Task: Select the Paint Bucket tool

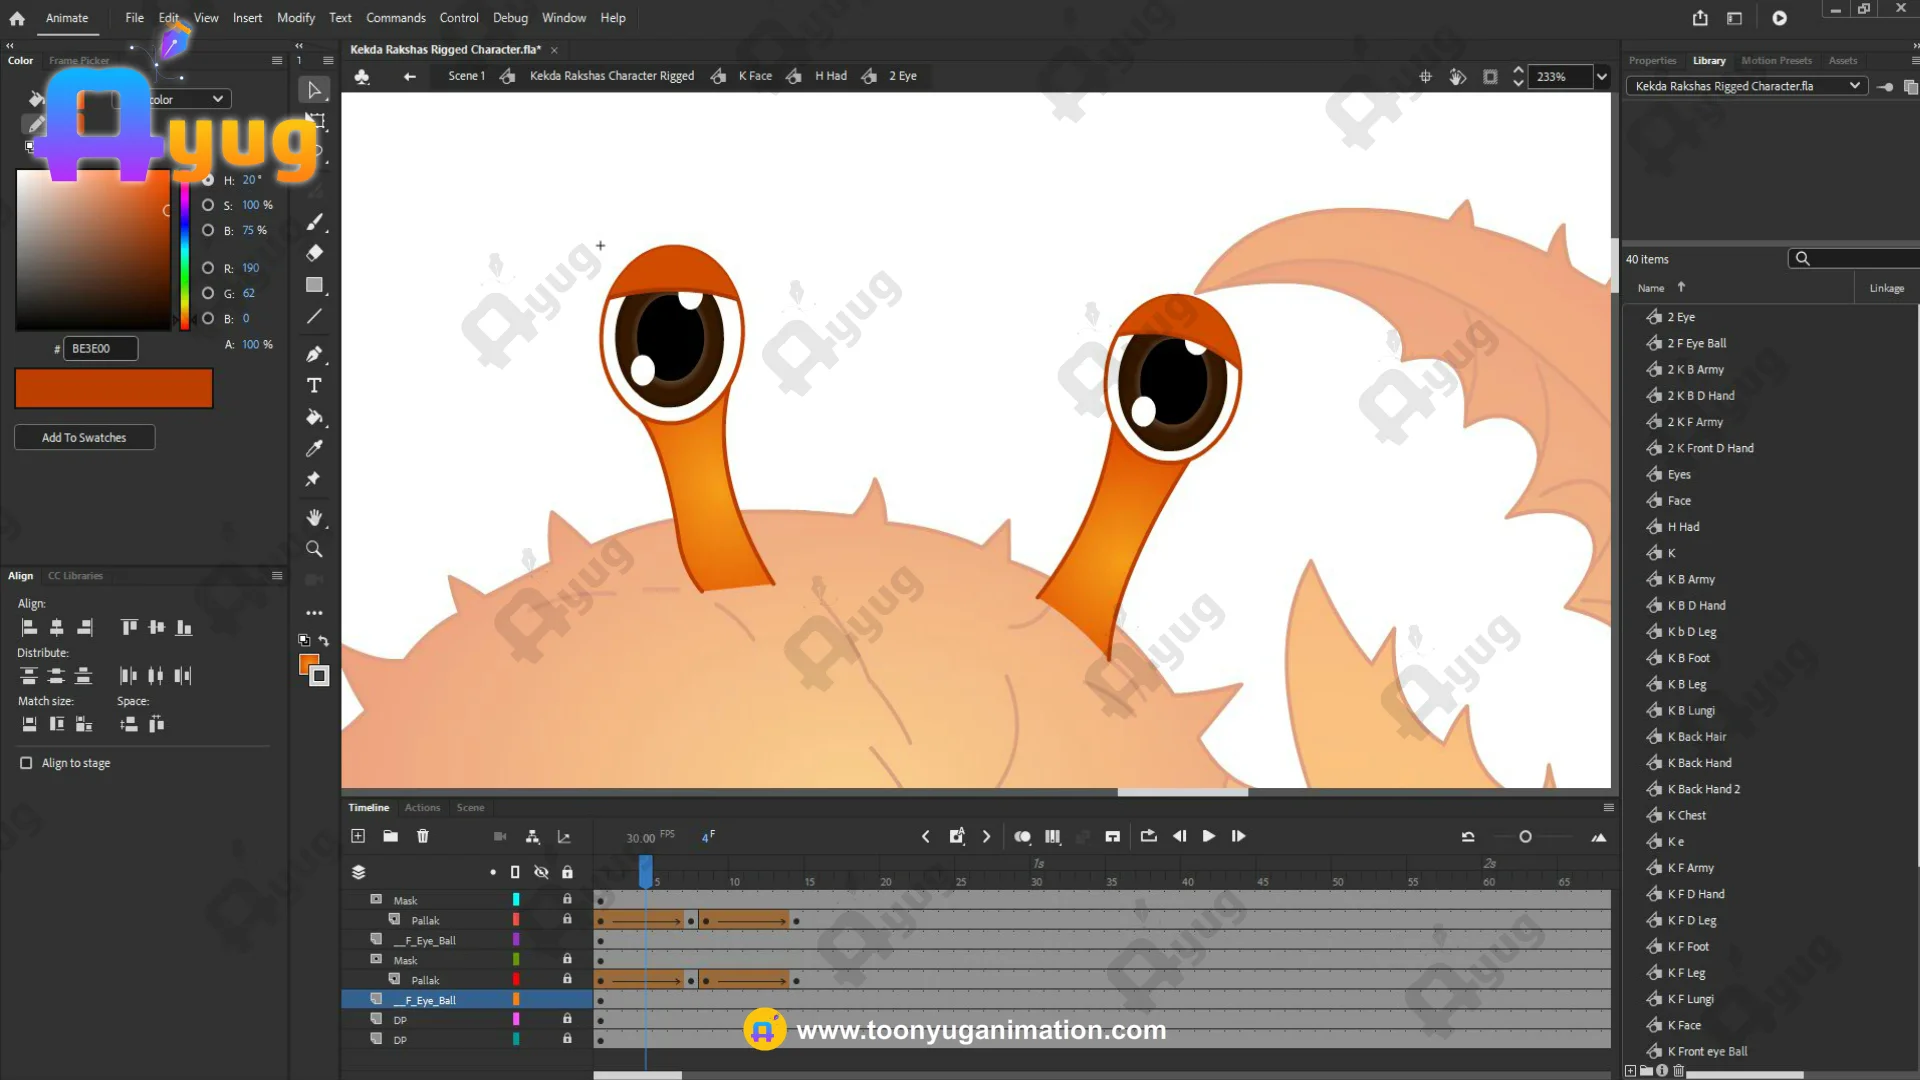Action: point(314,417)
